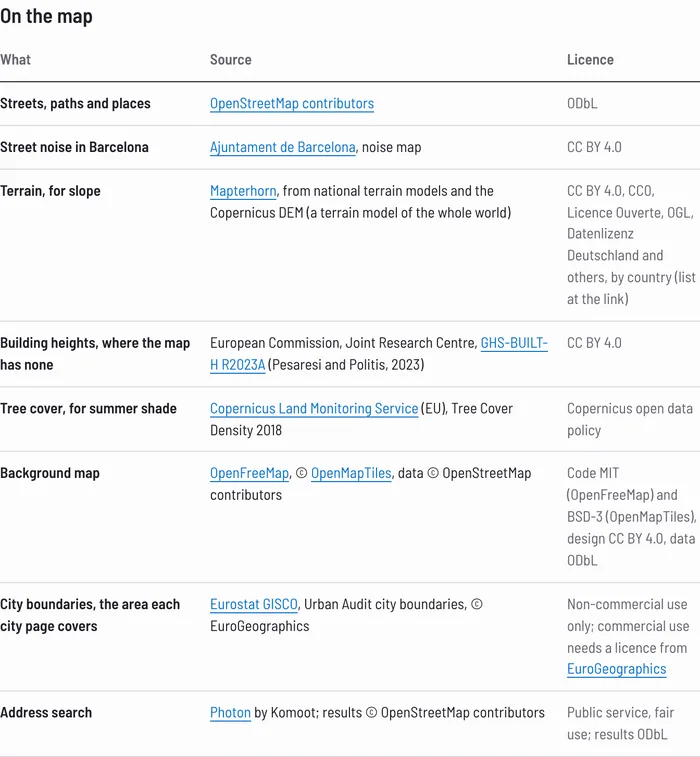Click the 'Licence' column header

590,59
